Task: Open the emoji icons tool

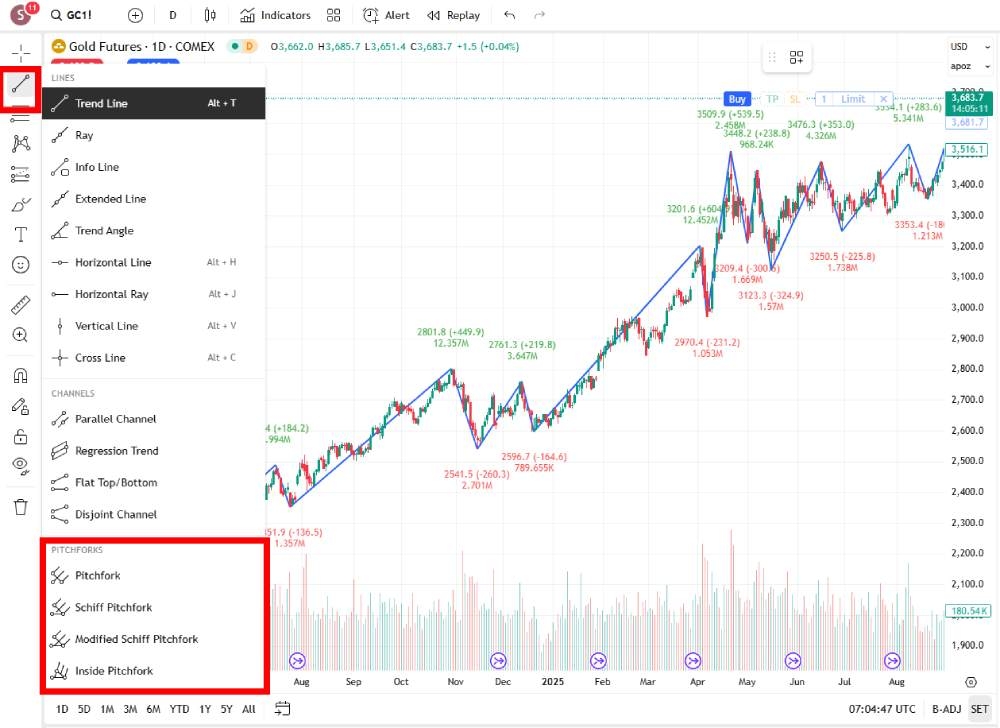Action: click(x=20, y=265)
